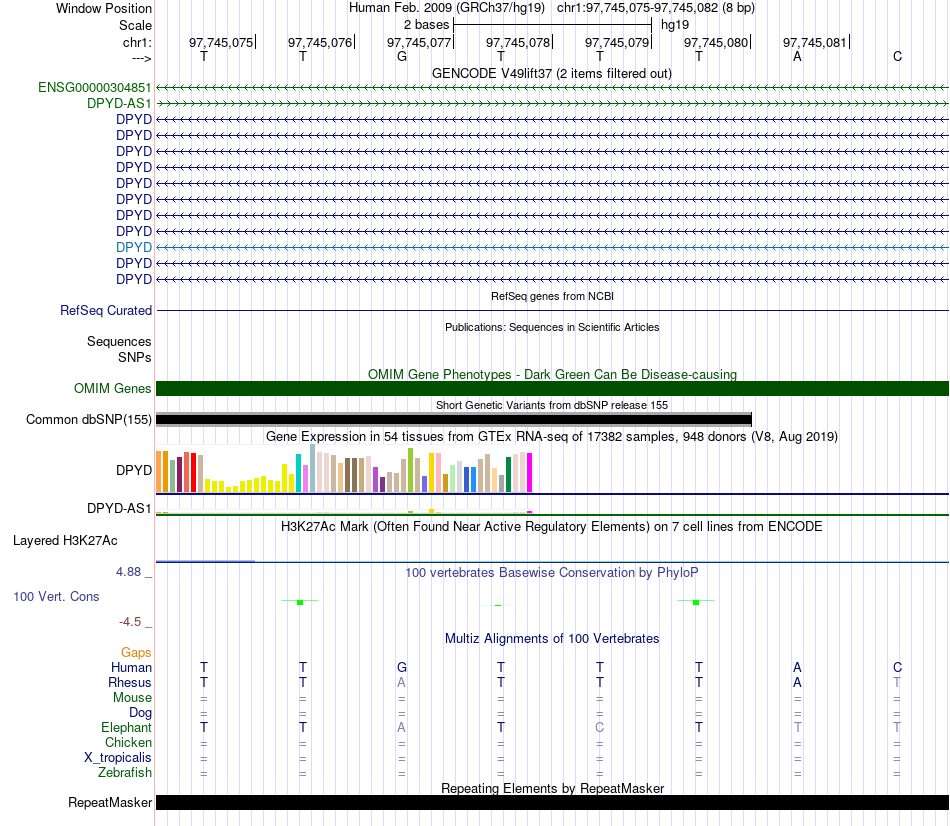This screenshot has width=950, height=826.
Task: Click the Common dbSNP(155) label
Action: pyautogui.click(x=88, y=419)
